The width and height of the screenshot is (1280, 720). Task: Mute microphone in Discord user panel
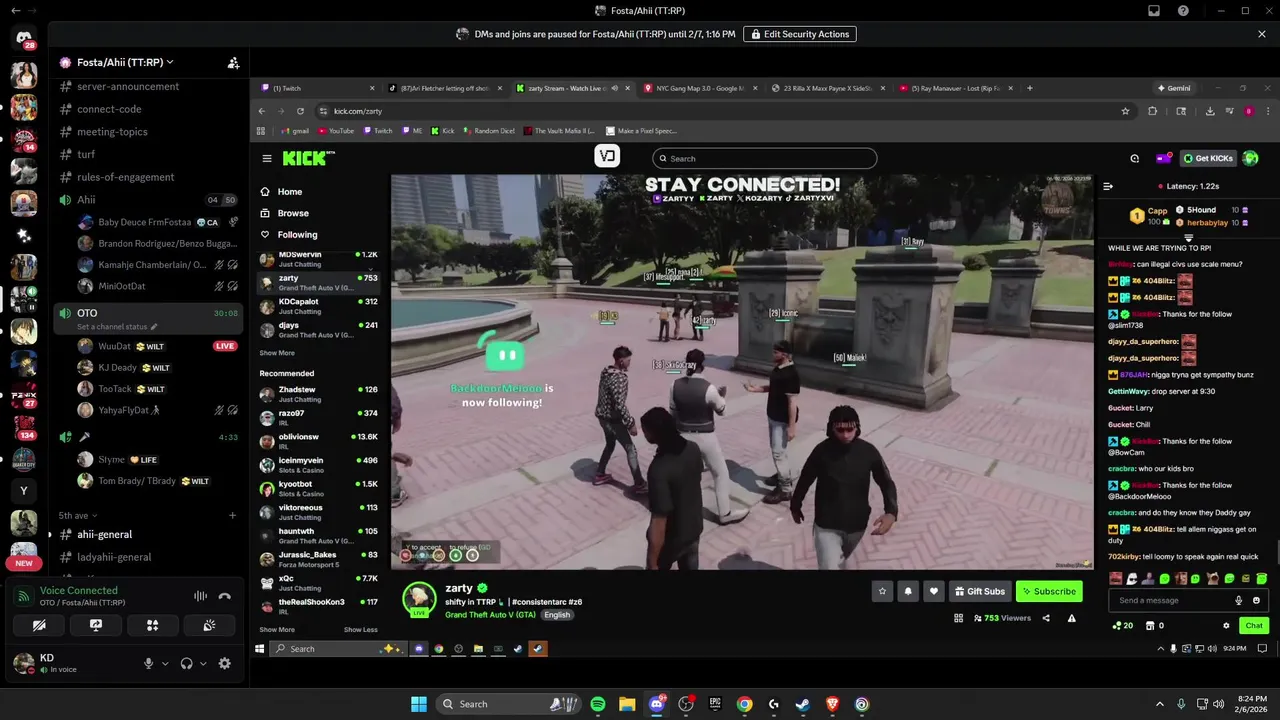point(148,663)
